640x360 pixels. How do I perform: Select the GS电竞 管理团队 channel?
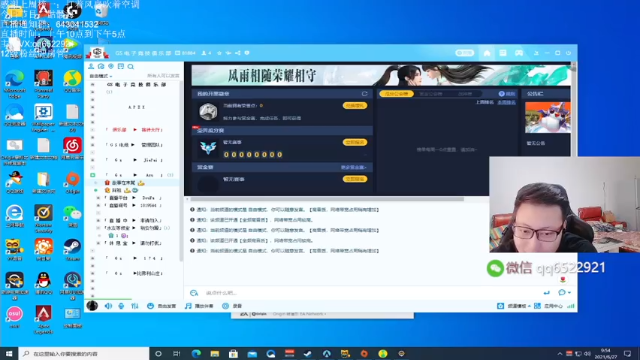pyautogui.click(x=134, y=145)
